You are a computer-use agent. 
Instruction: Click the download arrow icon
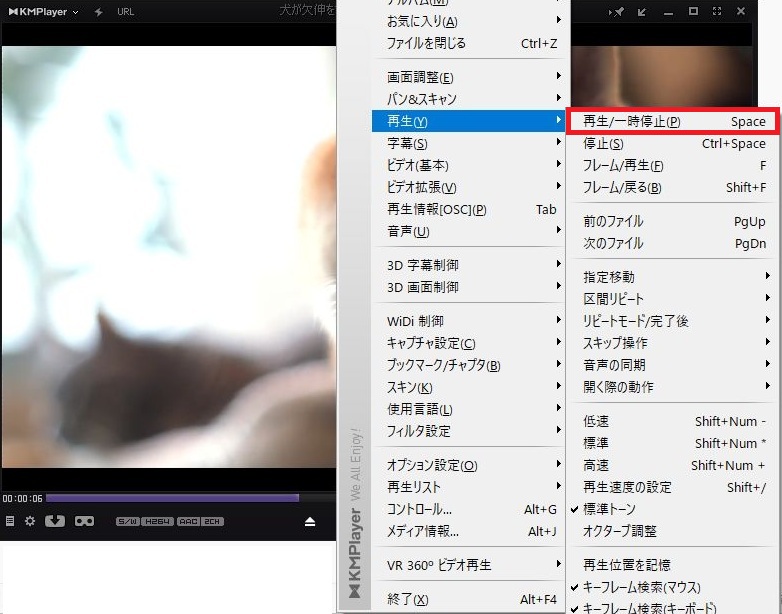(x=55, y=521)
